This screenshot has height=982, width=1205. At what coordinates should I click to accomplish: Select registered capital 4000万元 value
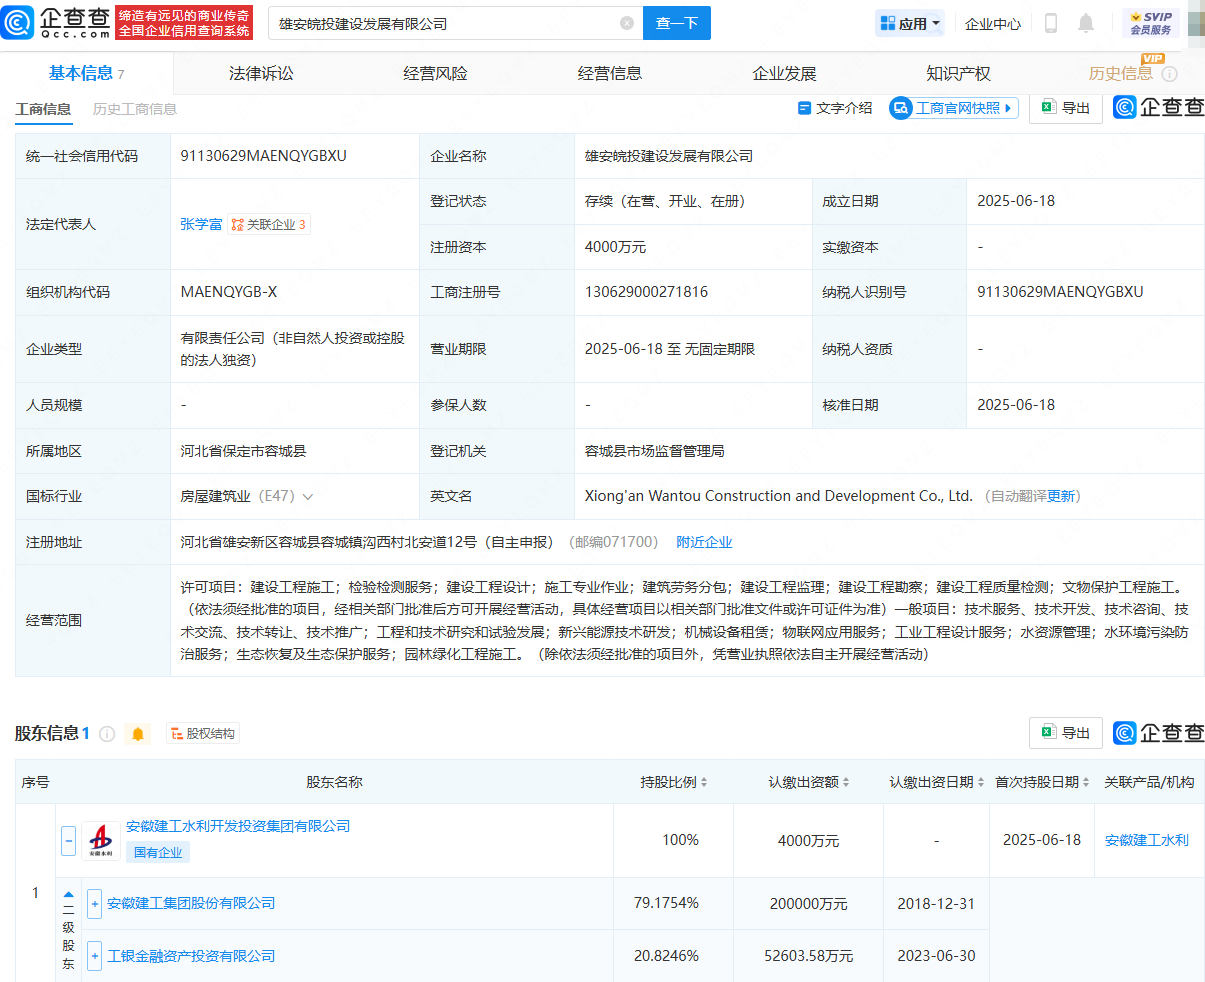click(616, 247)
